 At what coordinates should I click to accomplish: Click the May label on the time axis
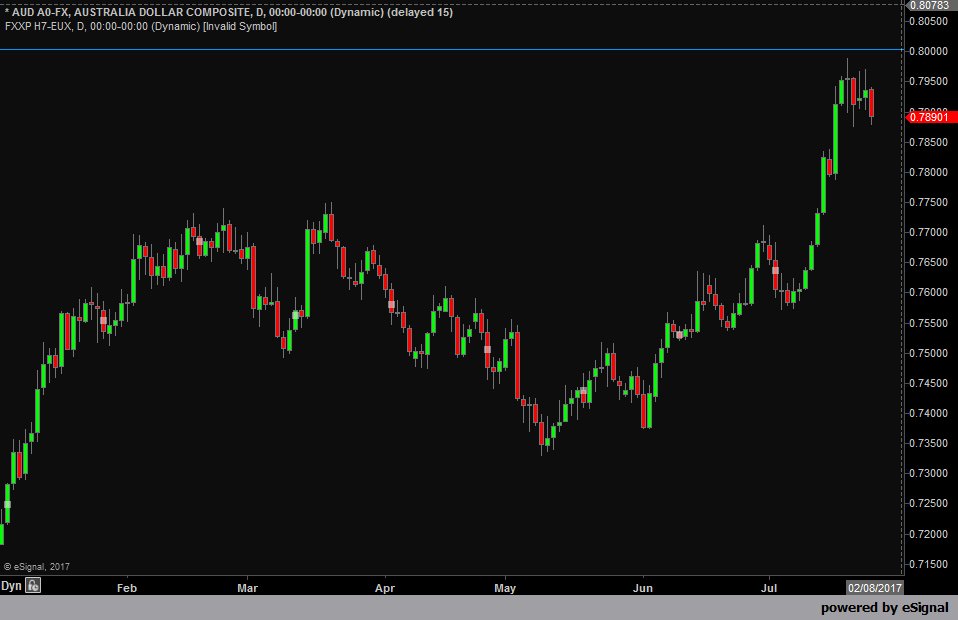point(505,588)
